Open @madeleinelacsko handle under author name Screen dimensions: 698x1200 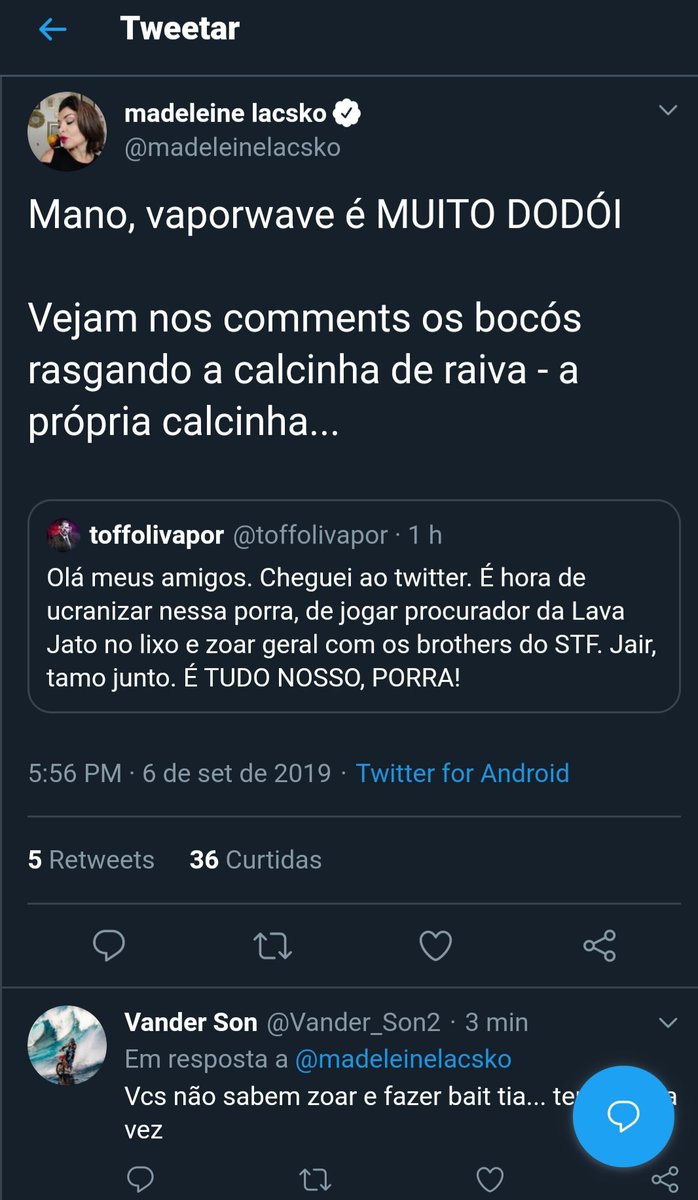tap(232, 148)
